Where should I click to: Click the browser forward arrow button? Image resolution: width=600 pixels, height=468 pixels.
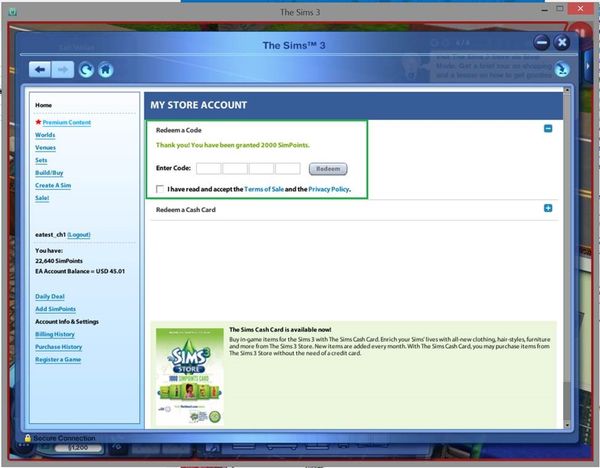62,69
